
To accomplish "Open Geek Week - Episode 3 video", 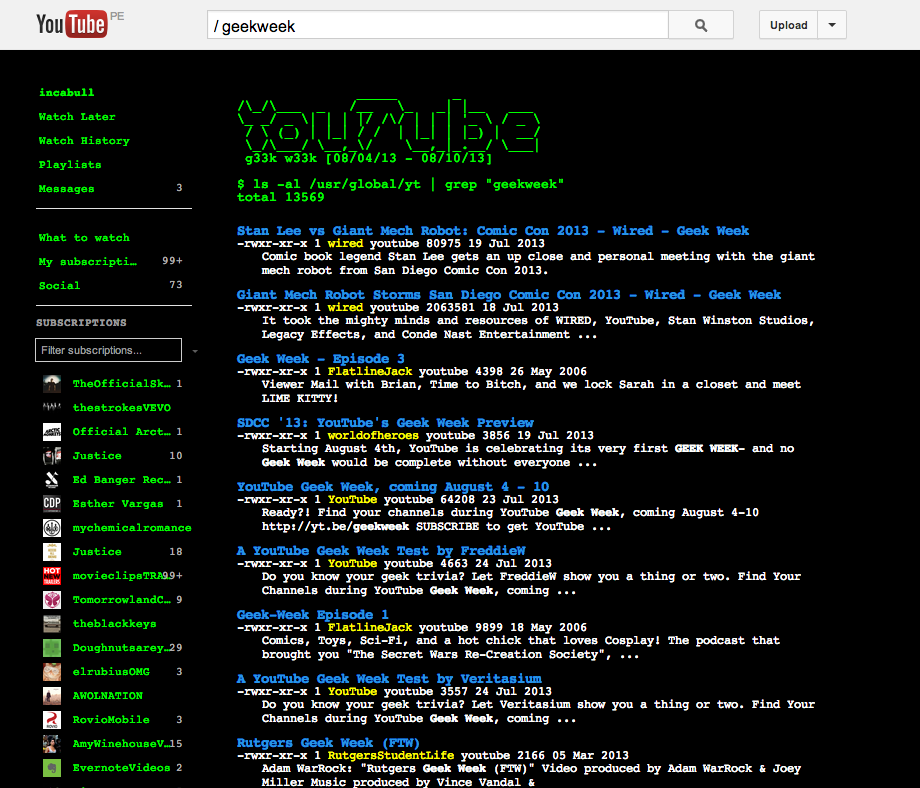I will pyautogui.click(x=320, y=359).
